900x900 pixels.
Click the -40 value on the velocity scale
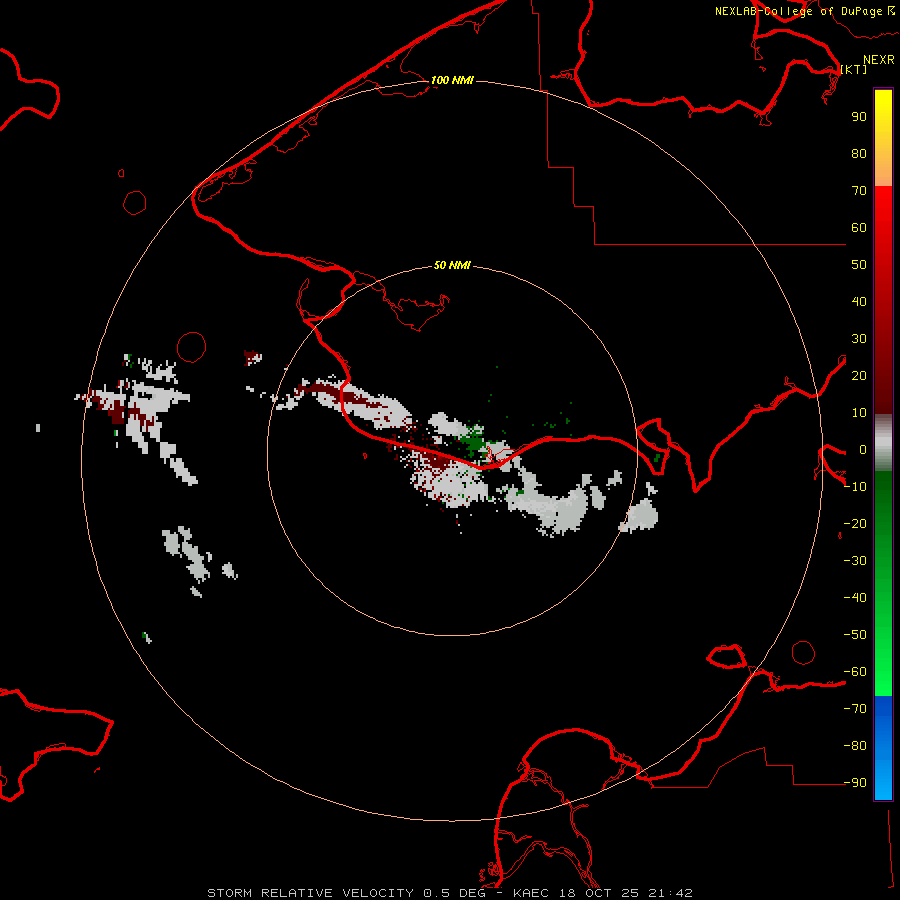point(855,598)
